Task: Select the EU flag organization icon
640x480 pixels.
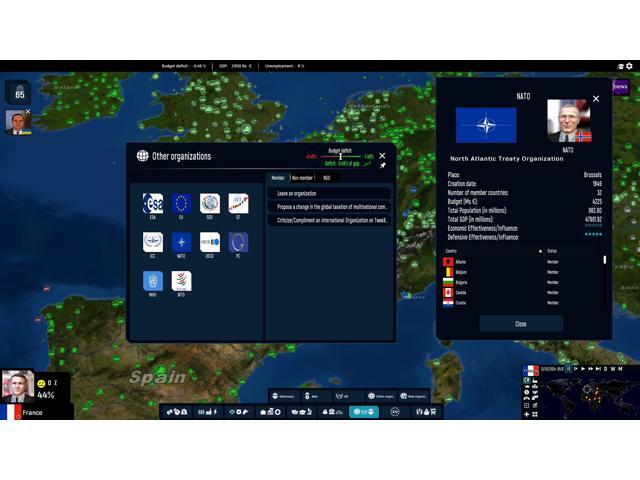Action: click(181, 203)
